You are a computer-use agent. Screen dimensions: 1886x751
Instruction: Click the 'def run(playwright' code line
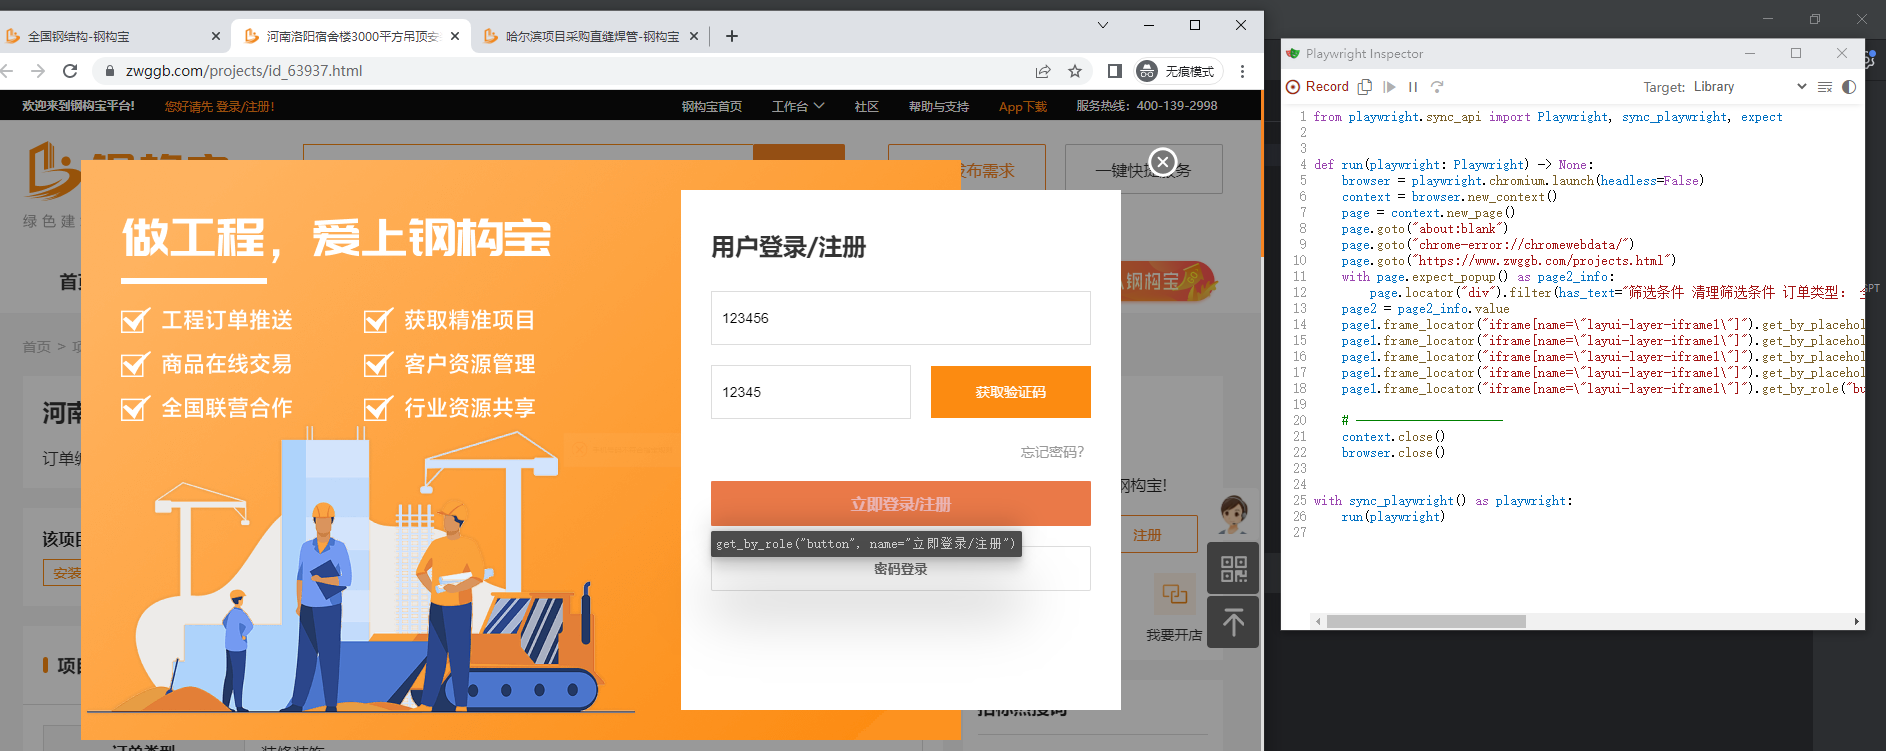pyautogui.click(x=1453, y=165)
